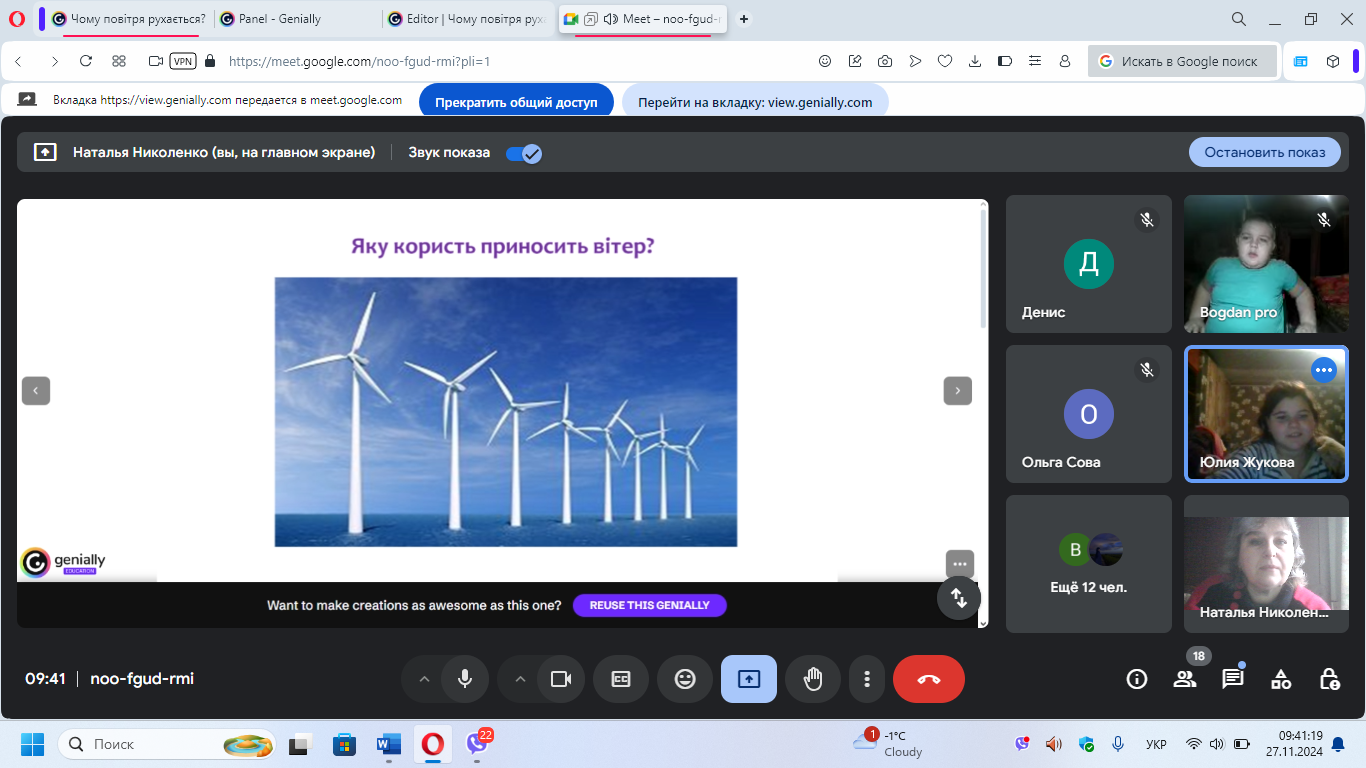1366x768 pixels.
Task: Go to the next slide arrow
Action: pyautogui.click(x=957, y=391)
